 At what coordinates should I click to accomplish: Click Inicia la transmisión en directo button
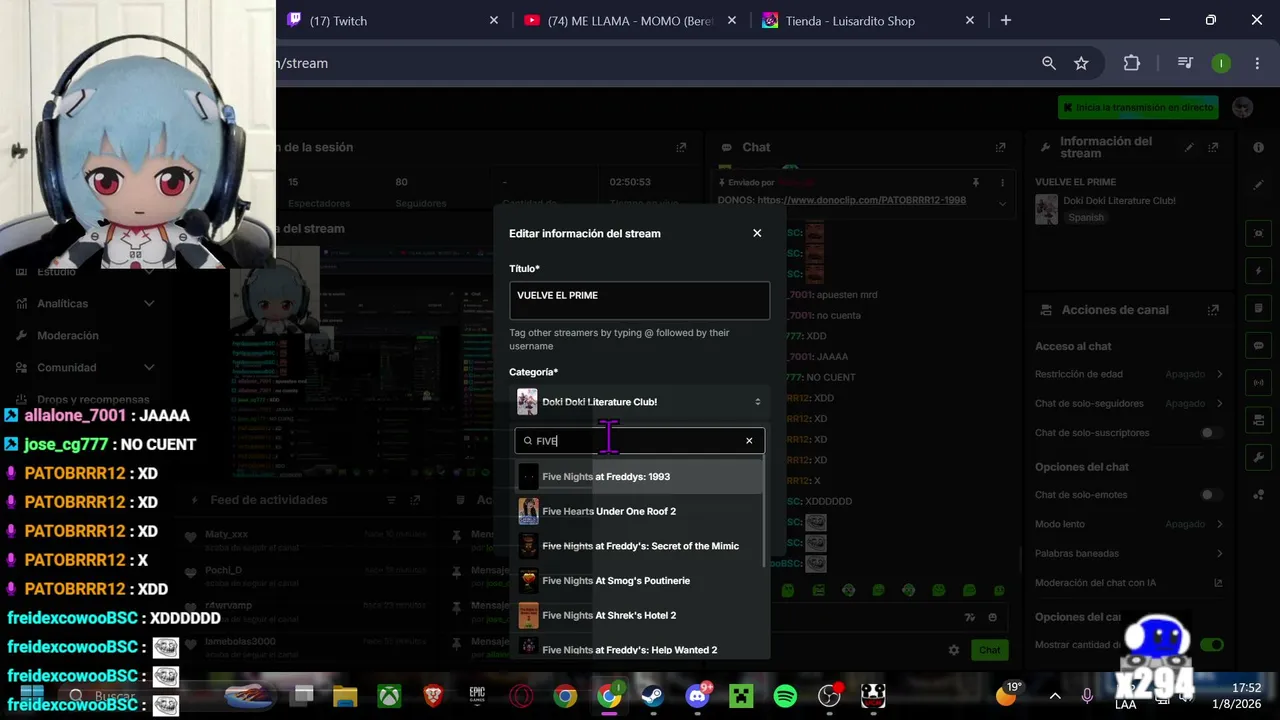pyautogui.click(x=1138, y=107)
